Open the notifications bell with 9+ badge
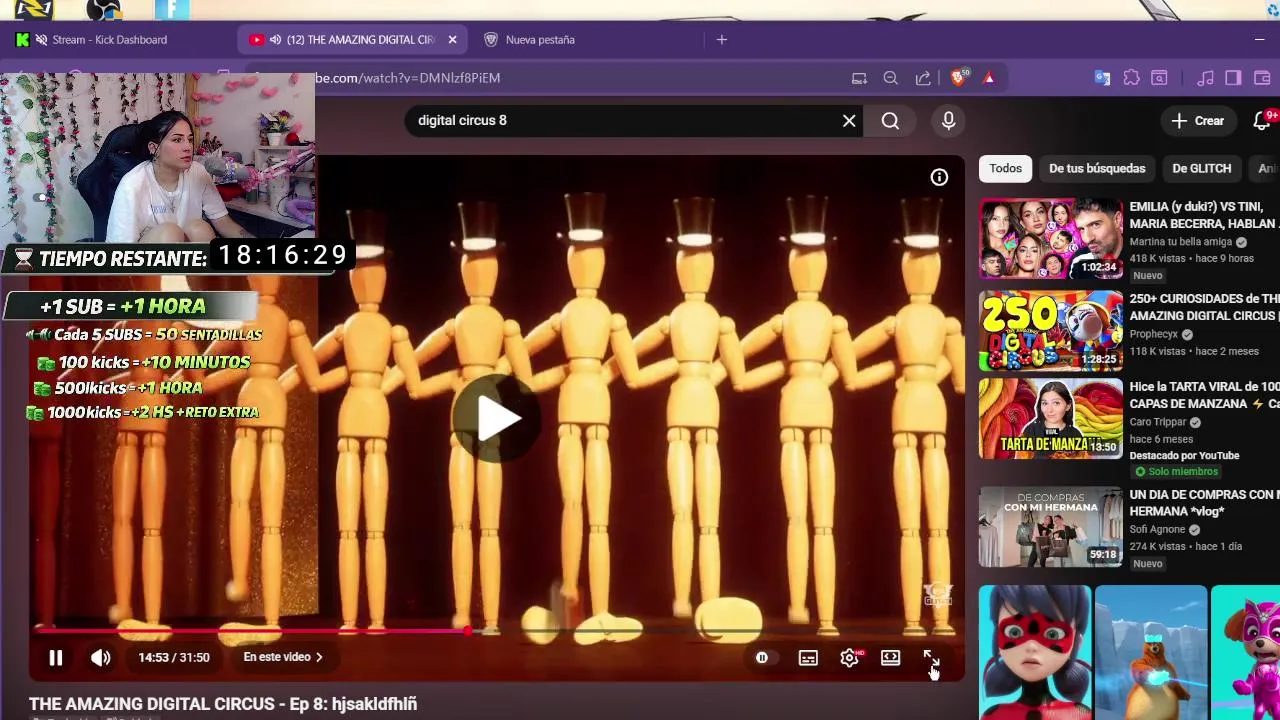This screenshot has width=1280, height=720. click(x=1262, y=120)
